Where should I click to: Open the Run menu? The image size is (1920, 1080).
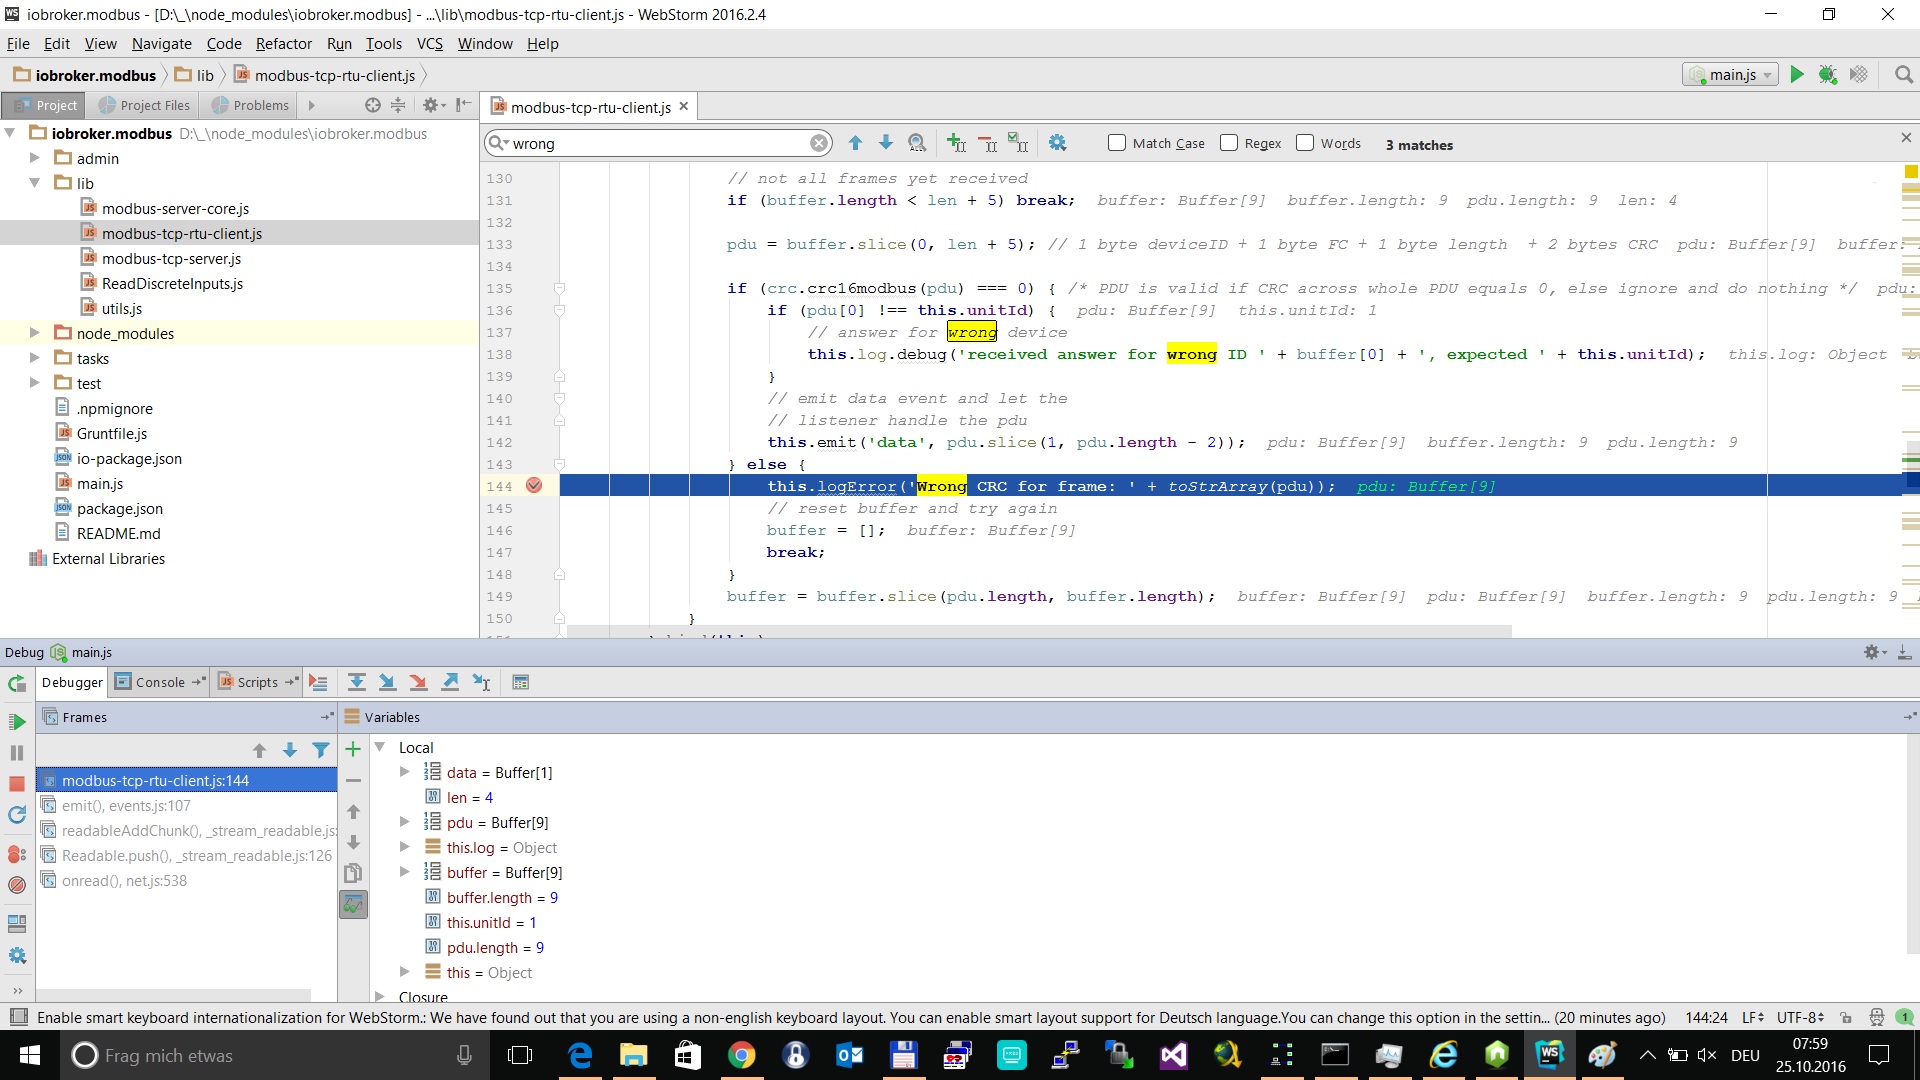pos(338,44)
